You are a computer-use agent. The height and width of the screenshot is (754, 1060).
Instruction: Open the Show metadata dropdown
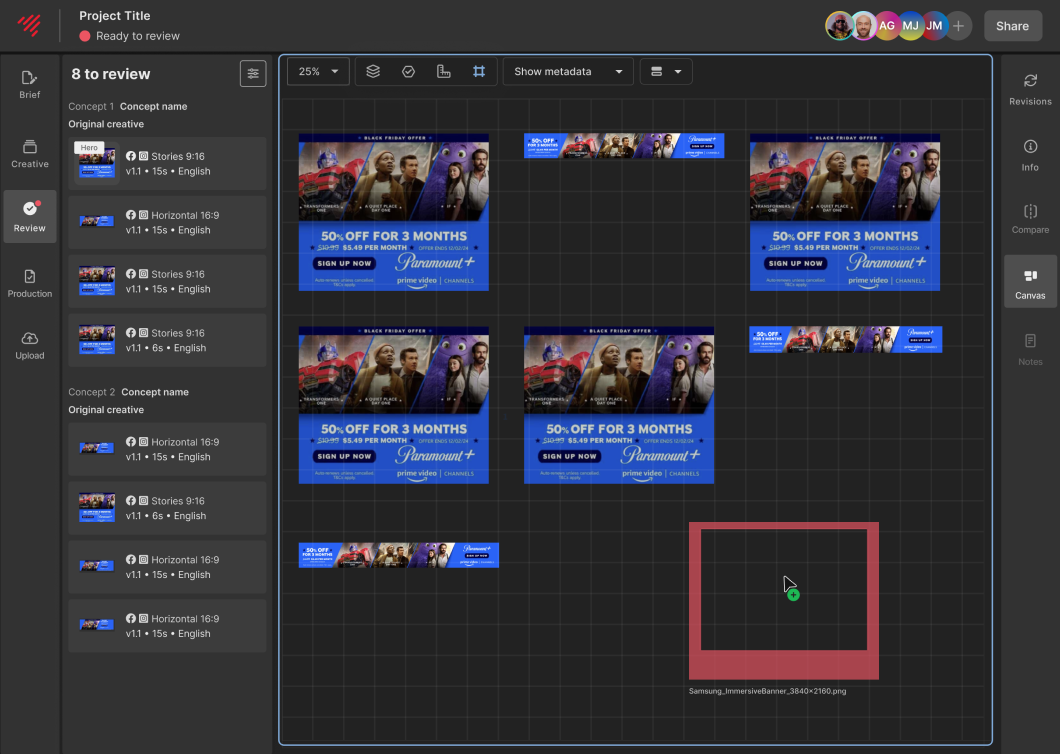tap(568, 72)
